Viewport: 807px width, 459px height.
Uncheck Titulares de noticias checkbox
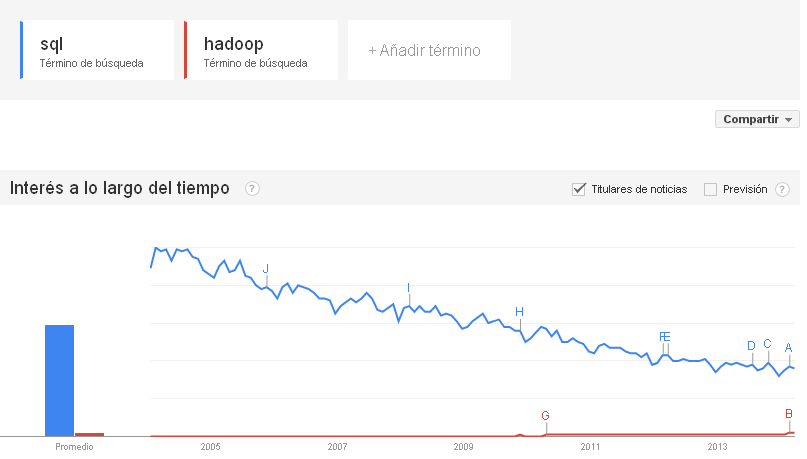click(578, 189)
